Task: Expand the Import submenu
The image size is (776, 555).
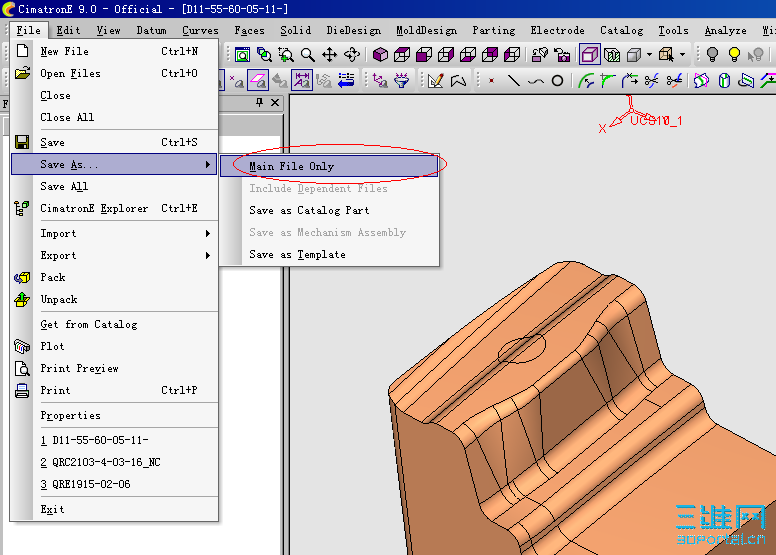Action: tap(114, 233)
